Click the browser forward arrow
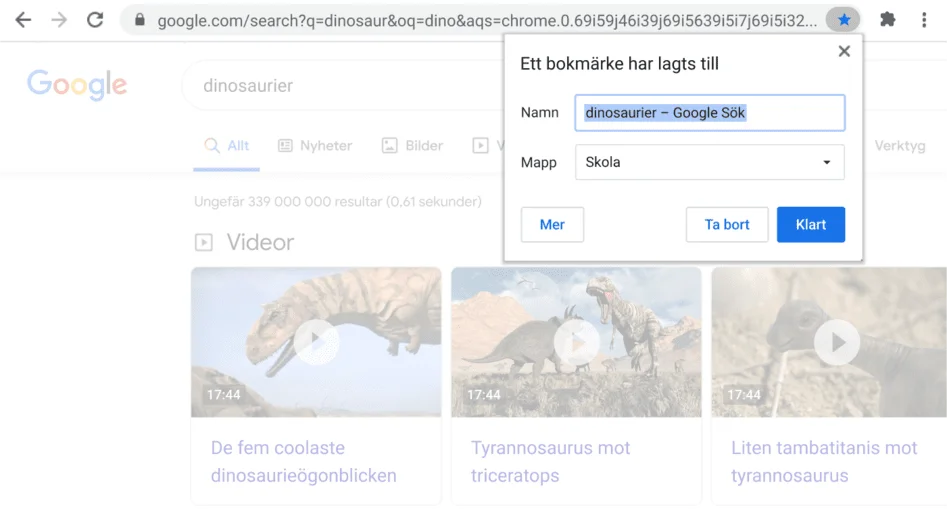 point(59,20)
